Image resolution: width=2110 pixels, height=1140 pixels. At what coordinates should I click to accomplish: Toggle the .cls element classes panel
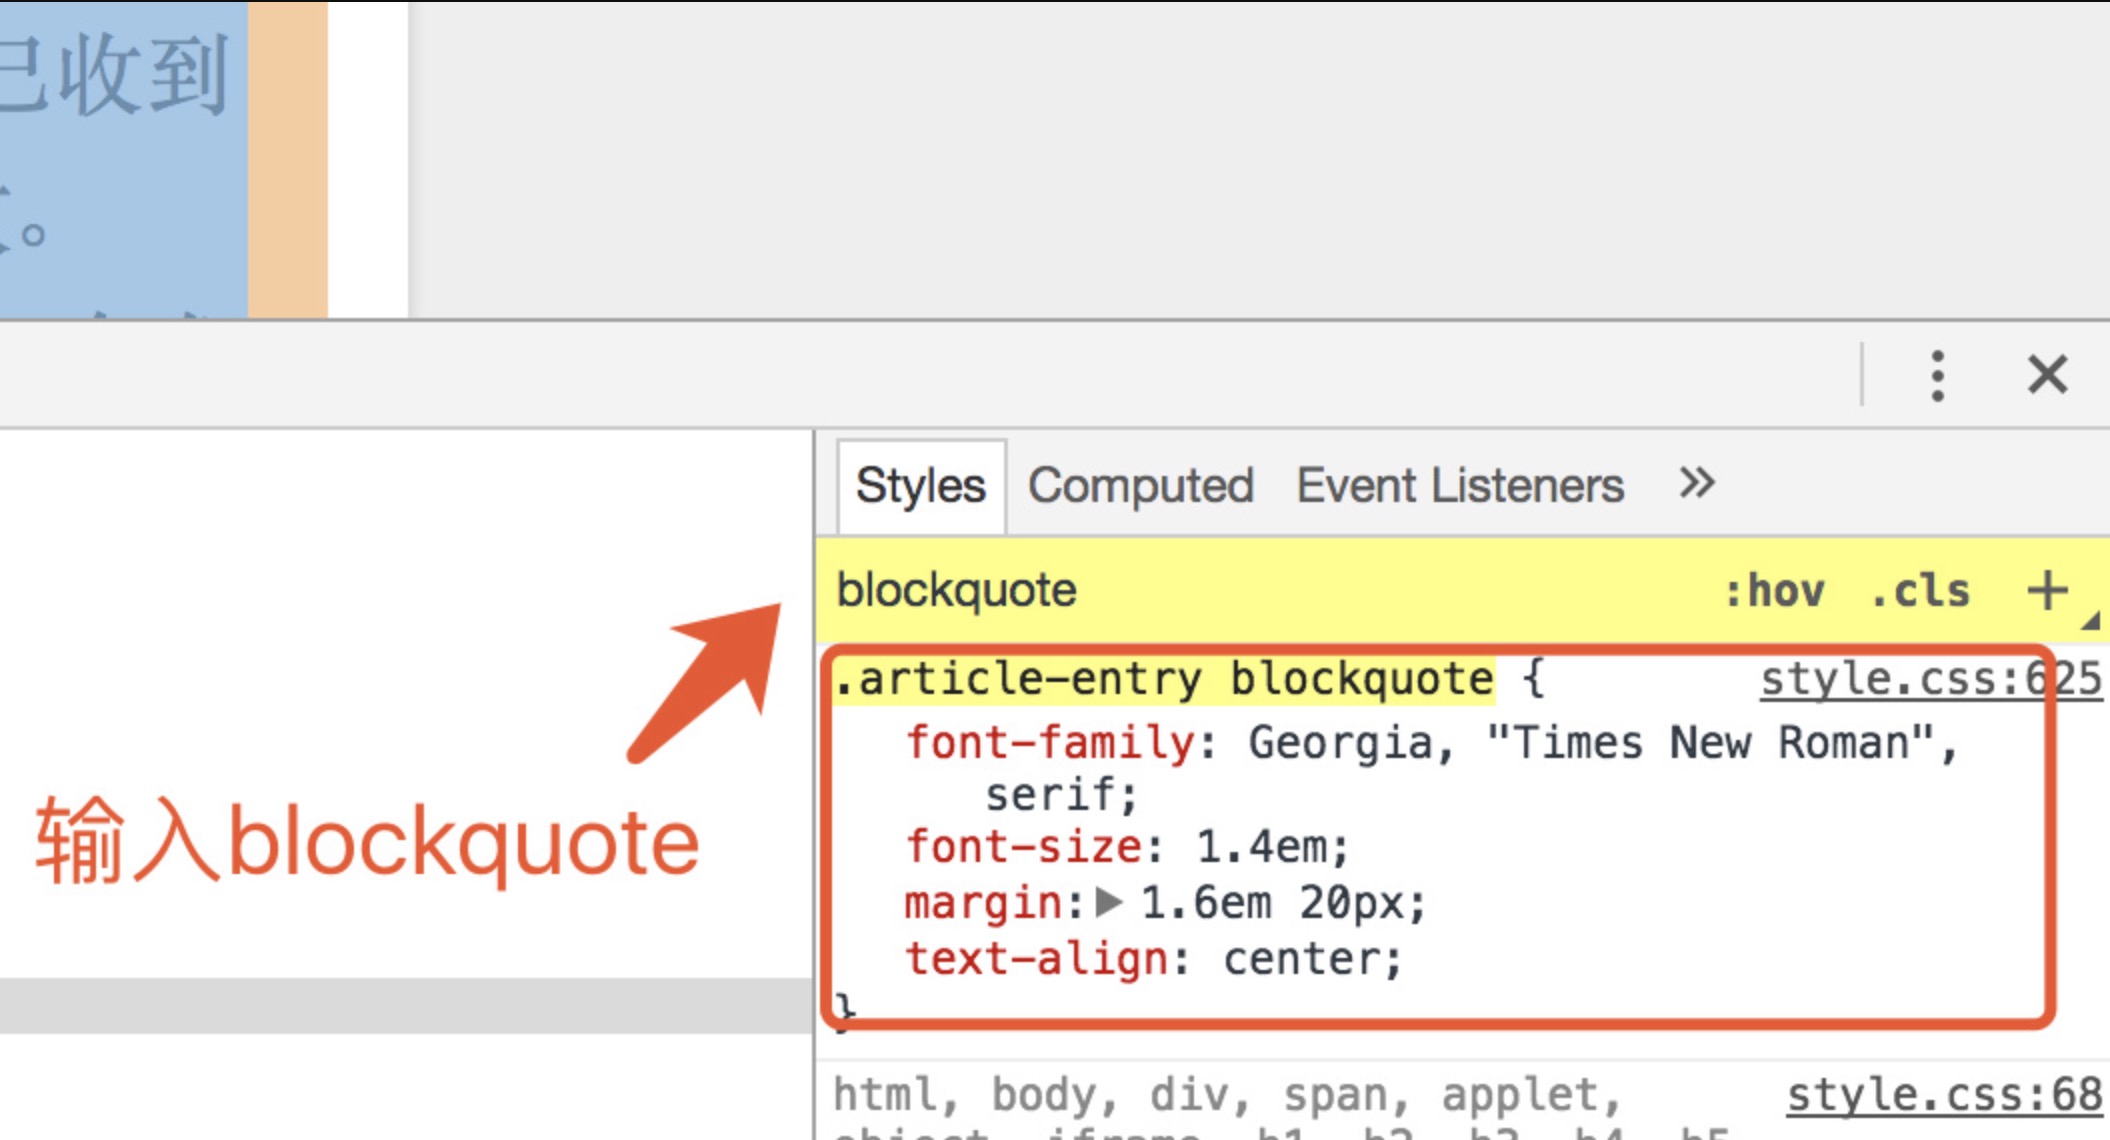coord(1919,591)
